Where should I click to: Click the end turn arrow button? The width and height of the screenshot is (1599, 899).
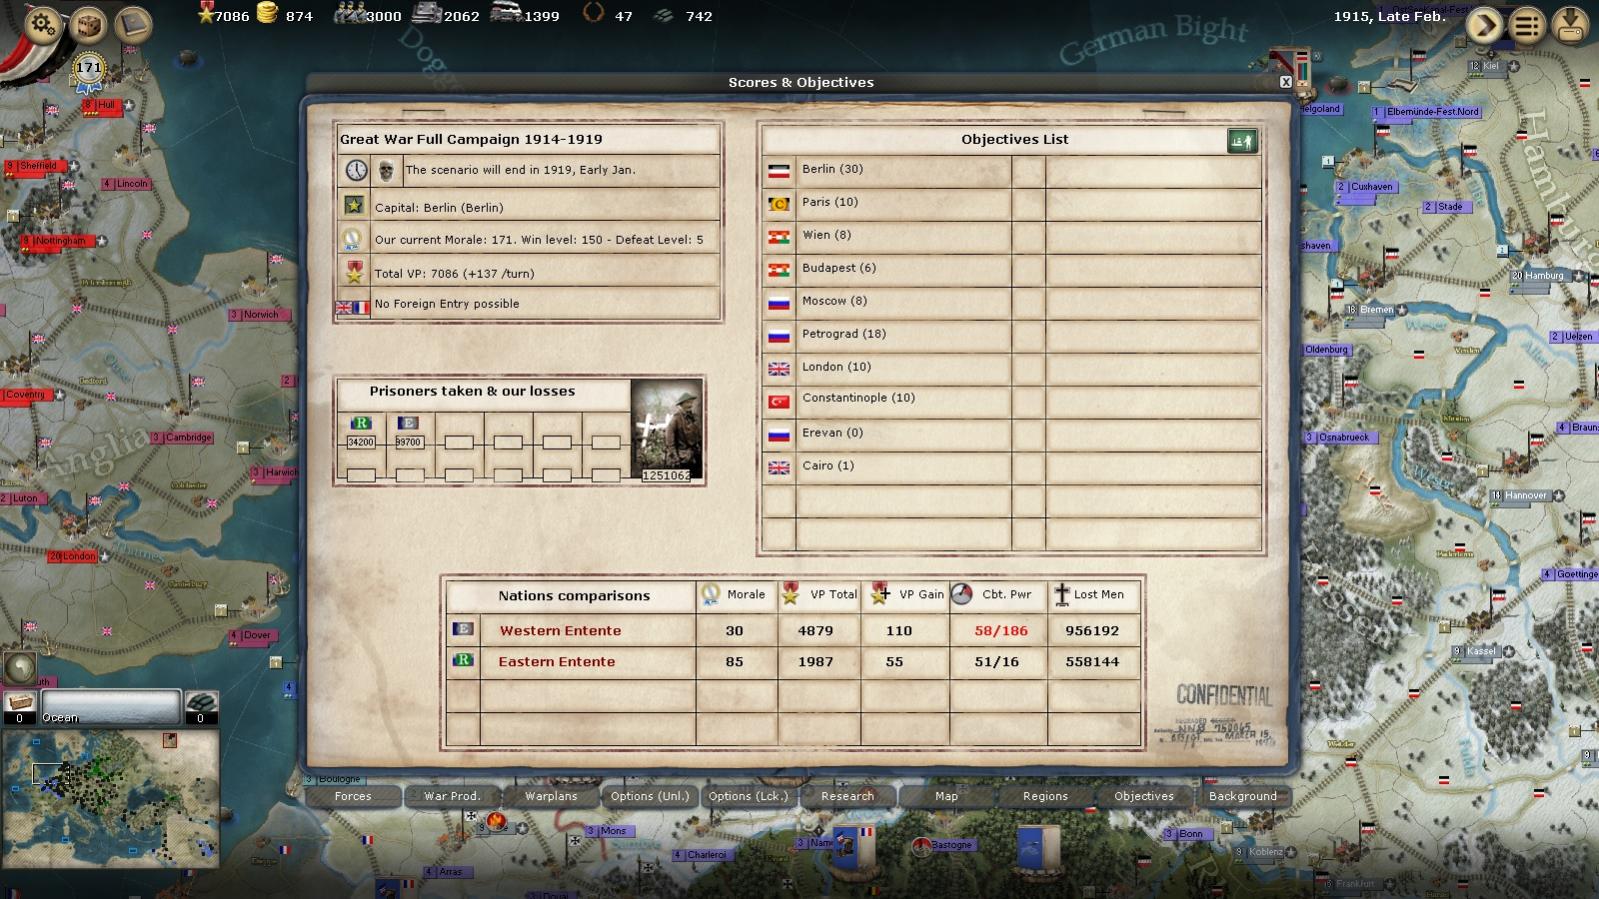1484,25
